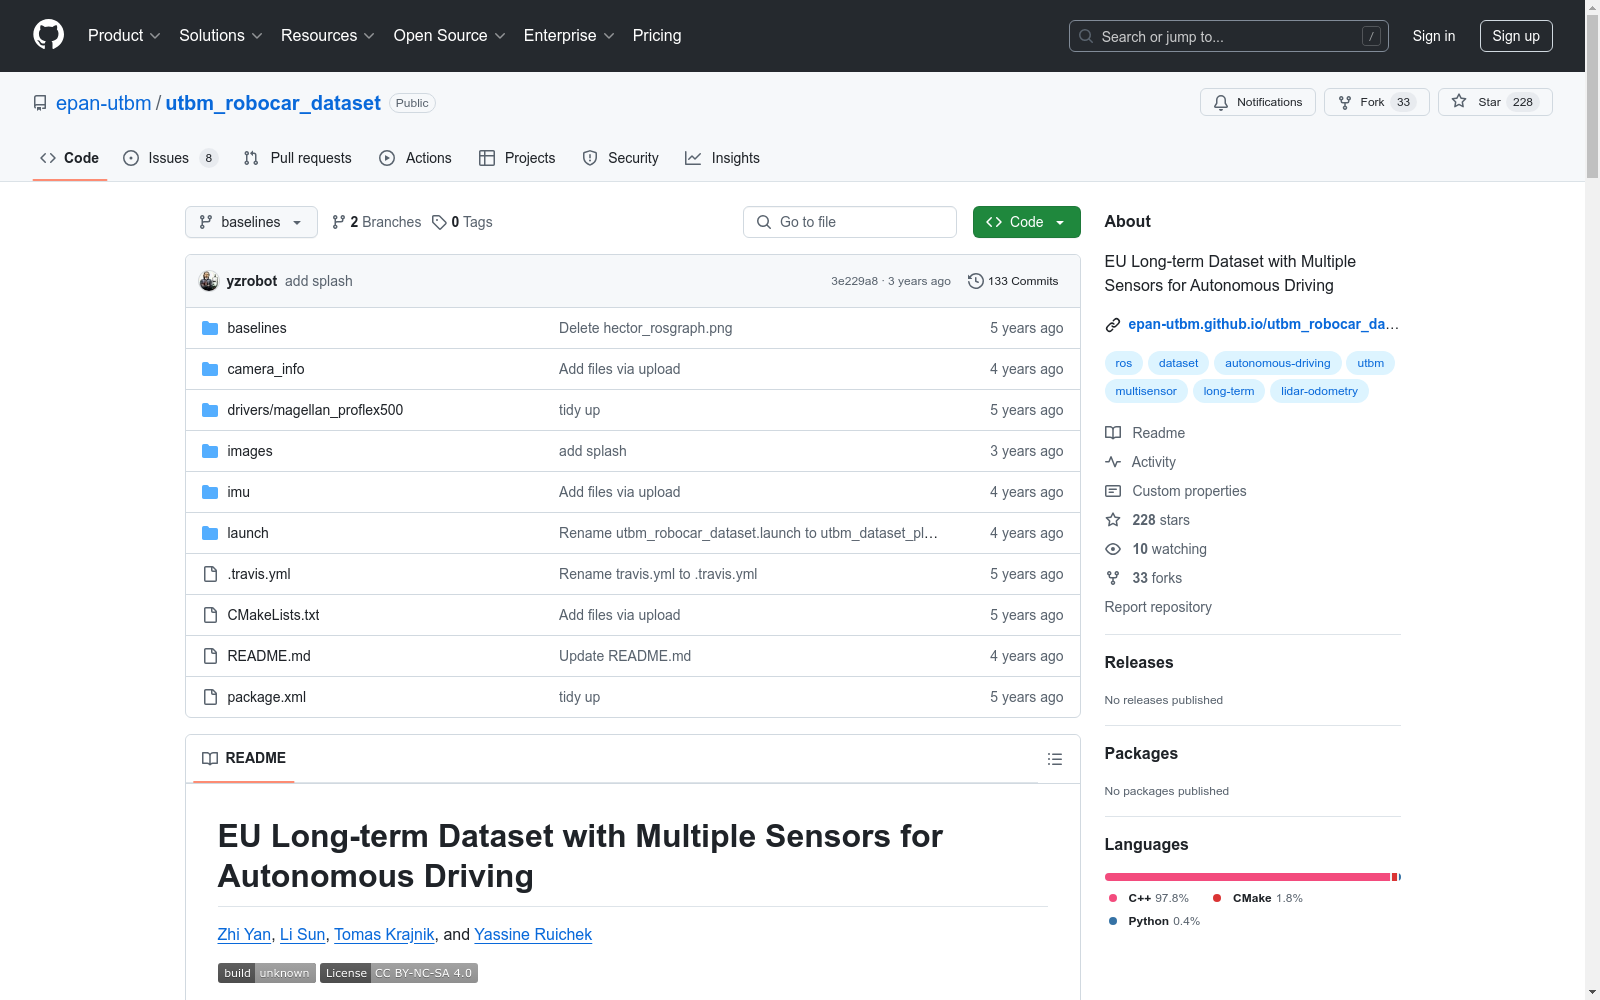Open the Projects tab

click(x=517, y=158)
